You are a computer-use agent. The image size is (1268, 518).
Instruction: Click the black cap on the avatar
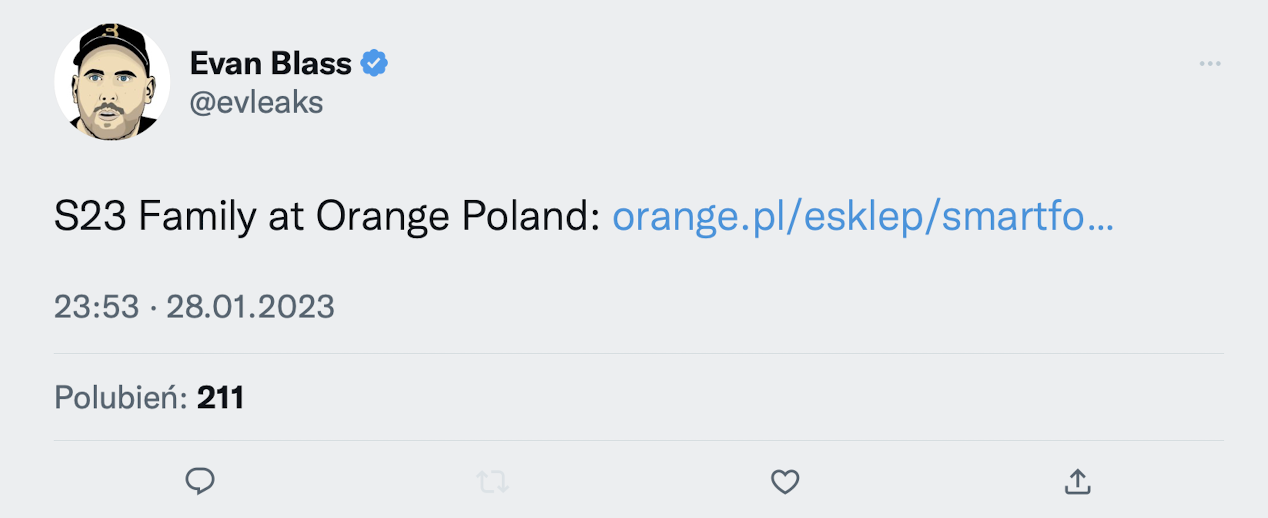[x=111, y=41]
